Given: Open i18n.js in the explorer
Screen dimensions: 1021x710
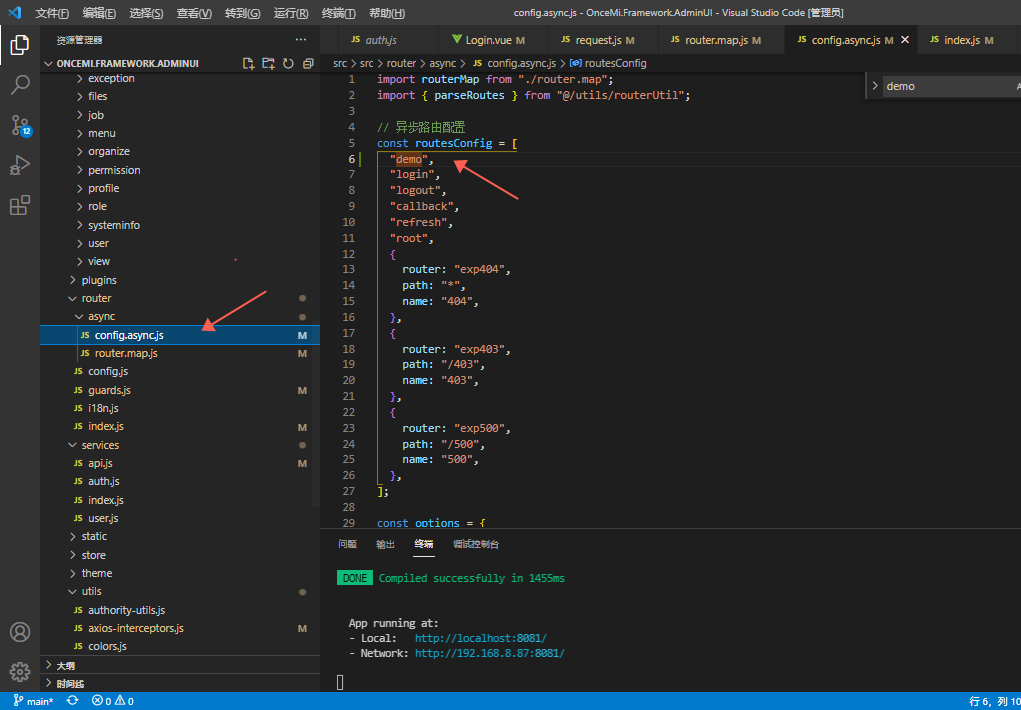Looking at the screenshot, I should pos(180,408).
